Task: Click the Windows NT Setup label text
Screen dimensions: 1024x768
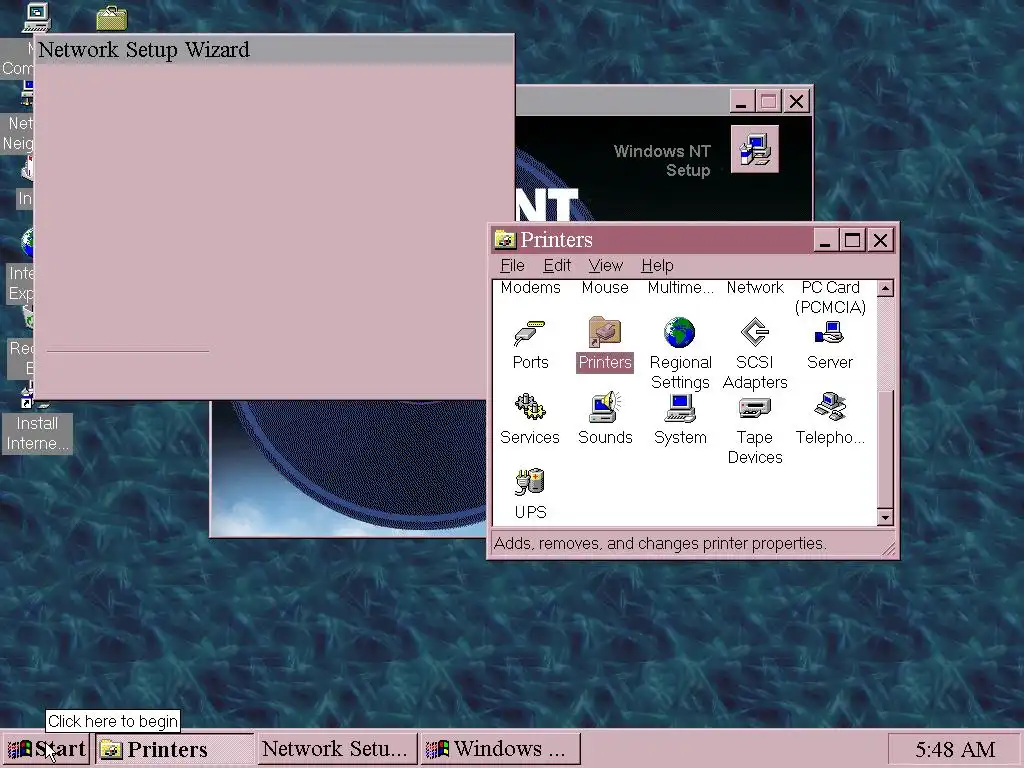Action: click(662, 161)
